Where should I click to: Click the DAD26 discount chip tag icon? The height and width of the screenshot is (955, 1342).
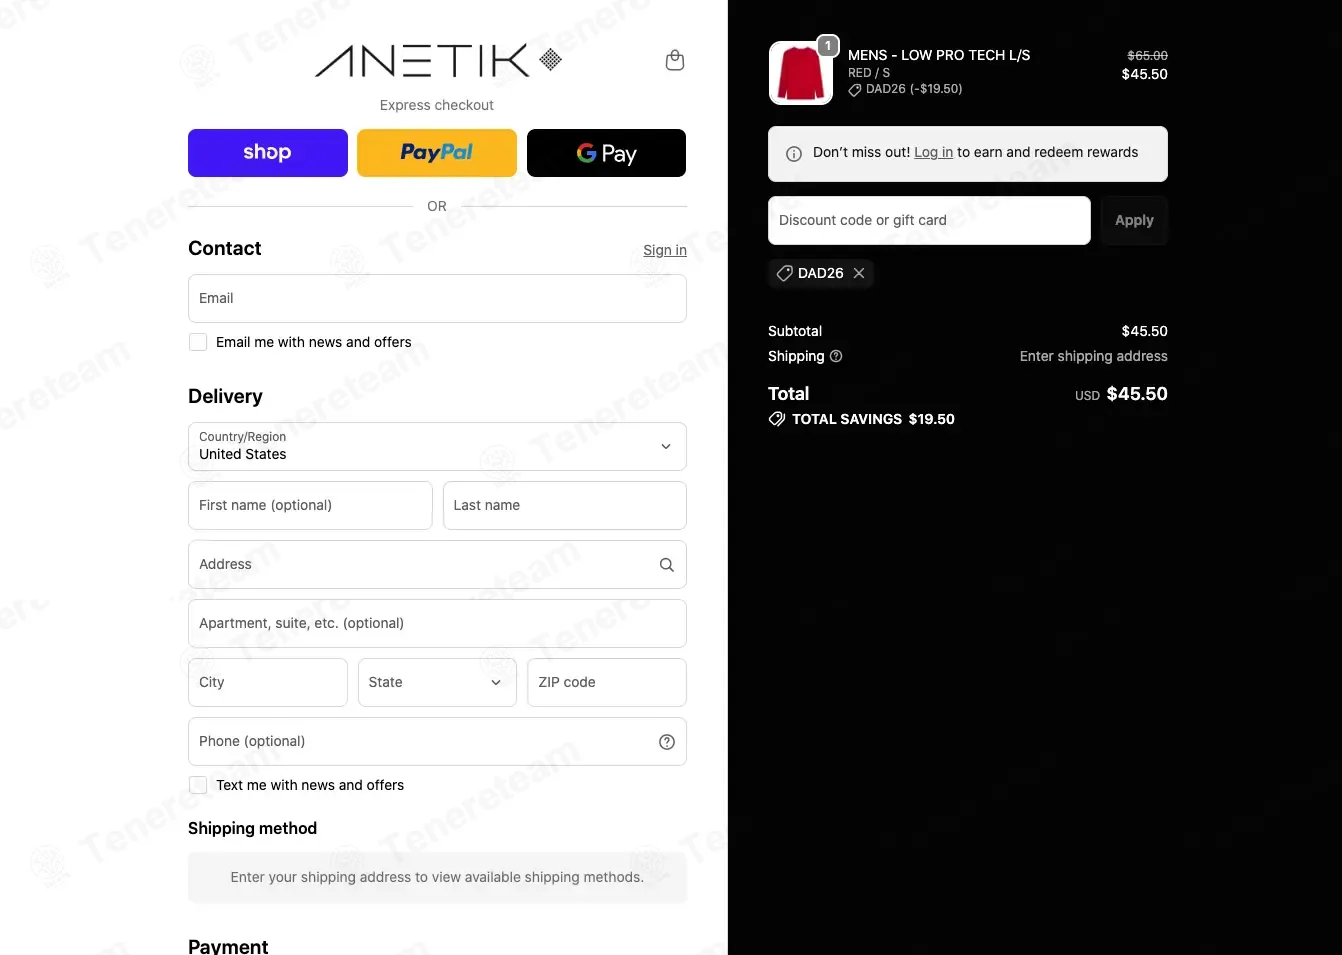tap(785, 273)
